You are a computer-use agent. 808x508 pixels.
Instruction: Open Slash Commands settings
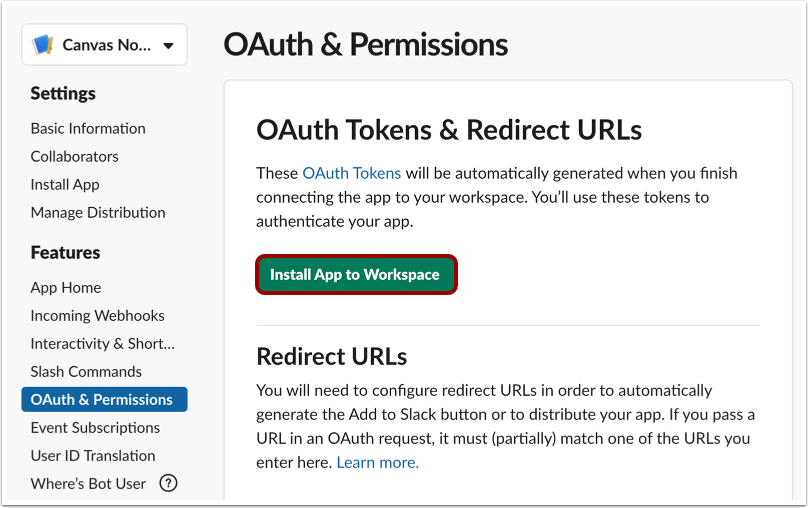click(x=86, y=371)
